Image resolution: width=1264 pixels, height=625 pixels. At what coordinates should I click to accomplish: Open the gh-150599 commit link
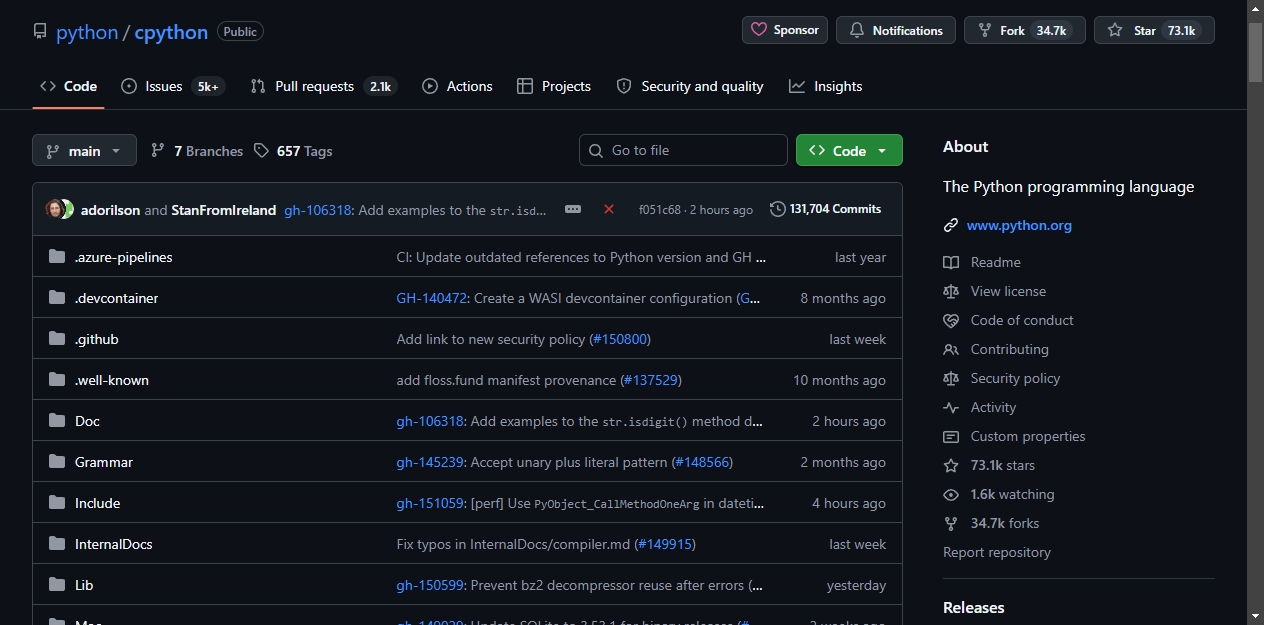pyautogui.click(x=430, y=585)
